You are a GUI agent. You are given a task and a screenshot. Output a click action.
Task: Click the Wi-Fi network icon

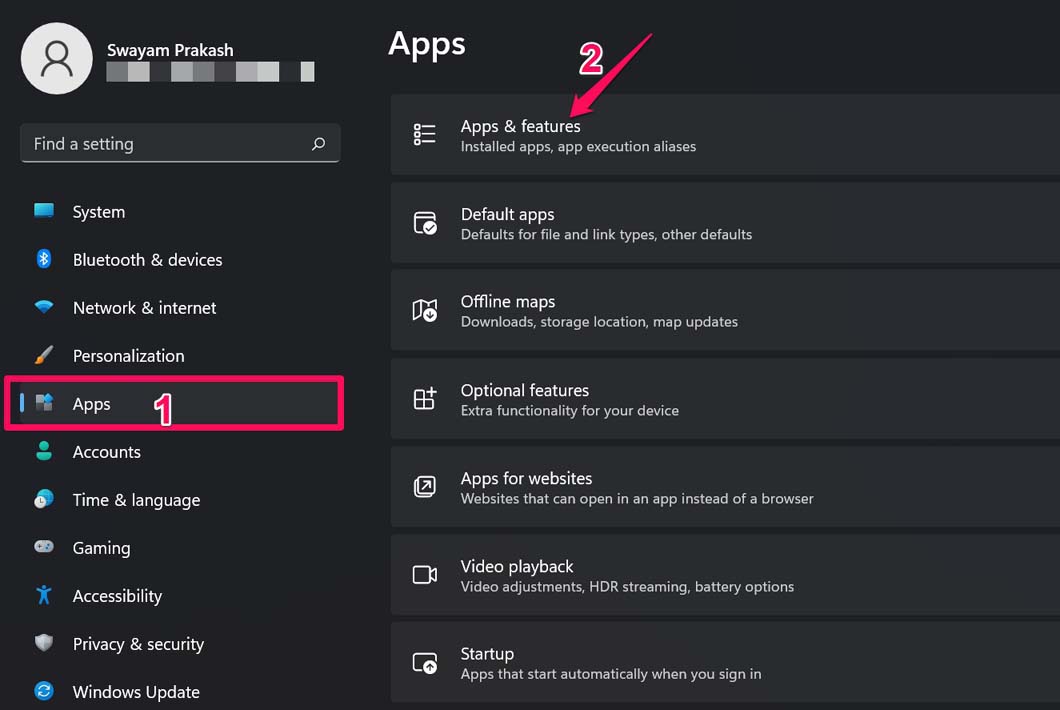[44, 307]
